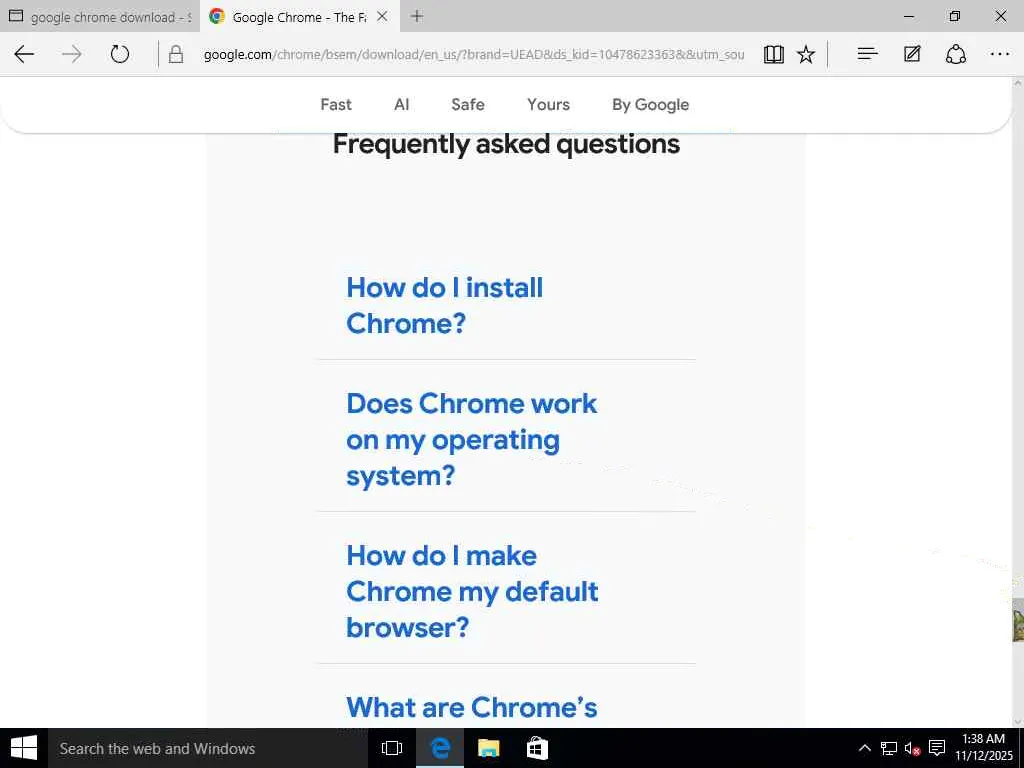
Task: Click the forward navigation arrow
Action: pyautogui.click(x=72, y=54)
